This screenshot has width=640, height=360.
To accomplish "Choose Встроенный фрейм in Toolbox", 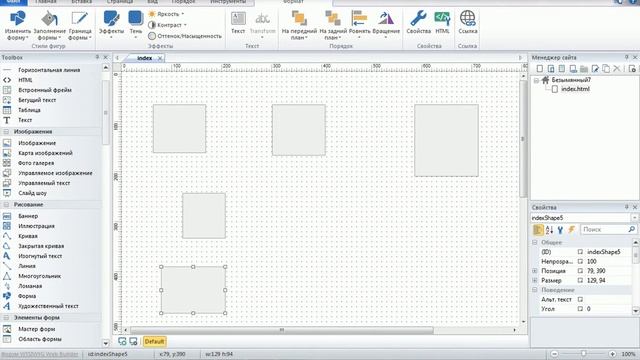I will coord(45,90).
